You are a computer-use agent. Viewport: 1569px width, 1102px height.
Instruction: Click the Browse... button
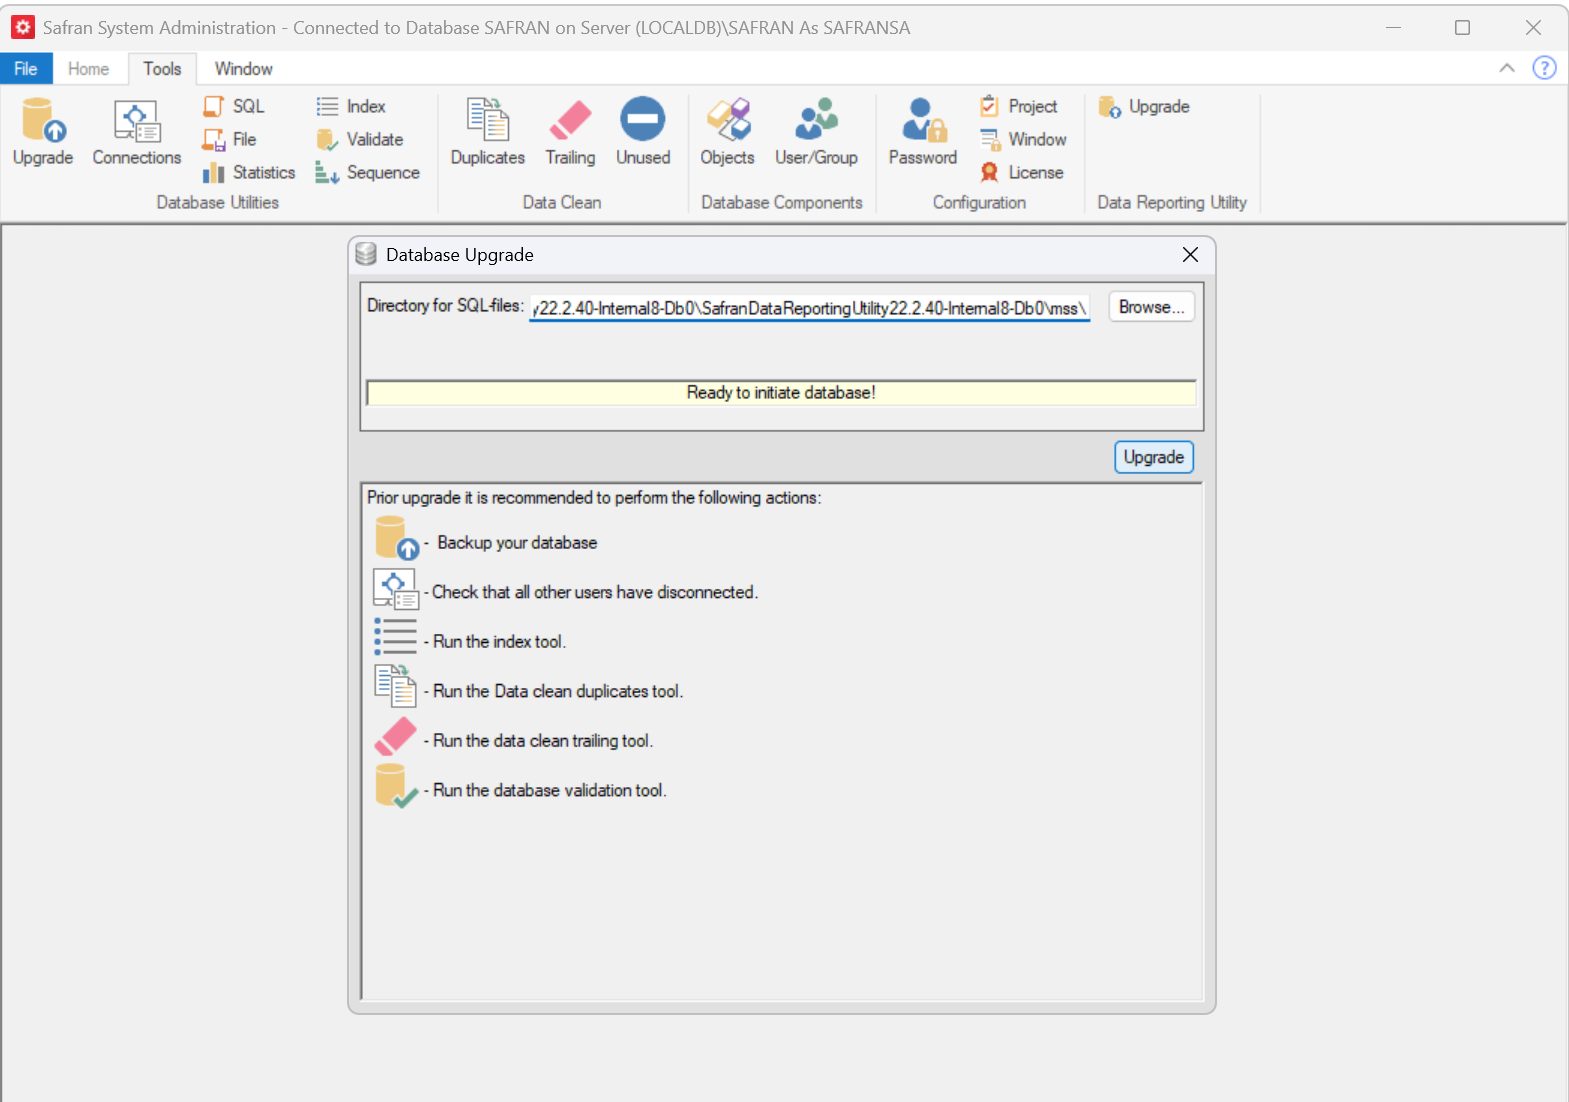(x=1151, y=307)
